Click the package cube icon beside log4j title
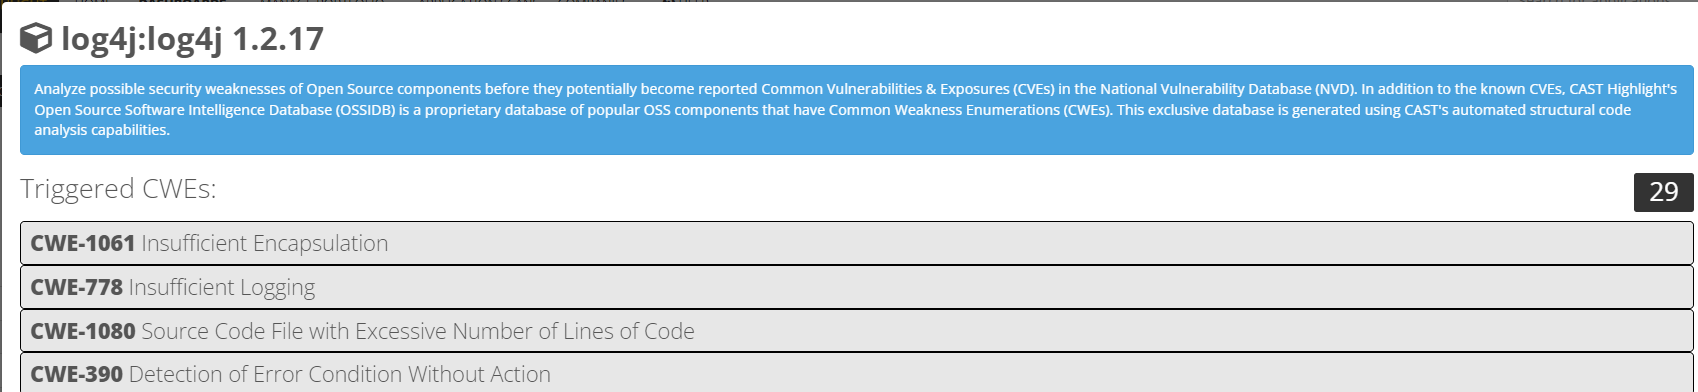This screenshot has width=1698, height=392. [36, 39]
